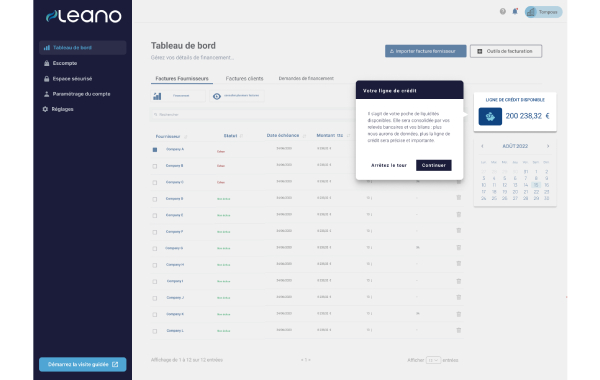600x380 pixels.
Task: Go to the next month in the calendar
Action: tap(548, 146)
